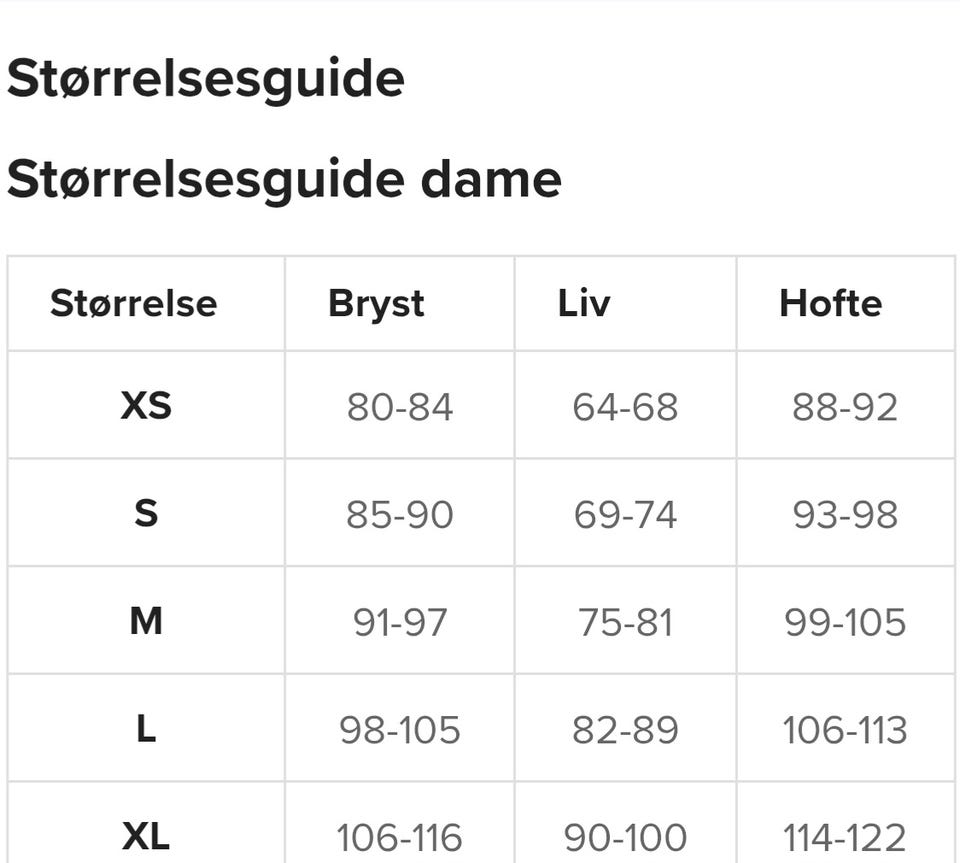This screenshot has height=863, width=960.
Task: Click M Liv value 75-81
Action: [x=625, y=622]
